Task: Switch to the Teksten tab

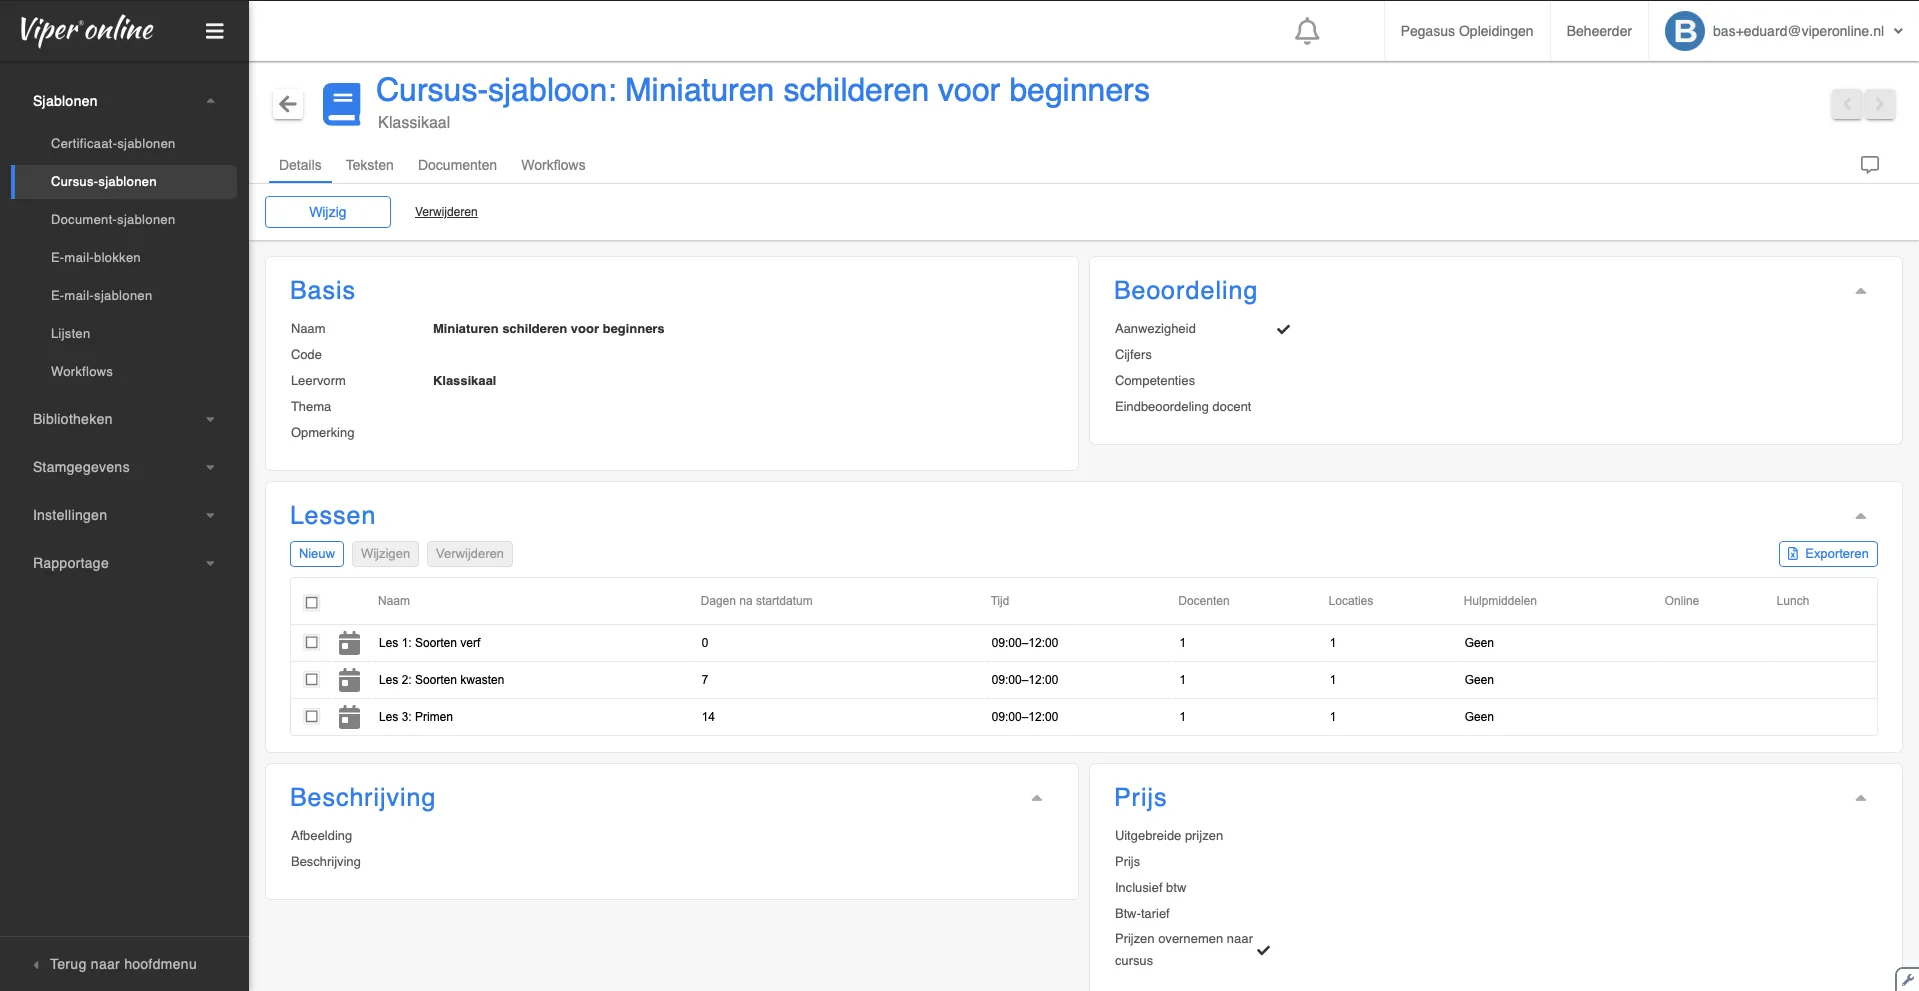Action: [x=369, y=165]
